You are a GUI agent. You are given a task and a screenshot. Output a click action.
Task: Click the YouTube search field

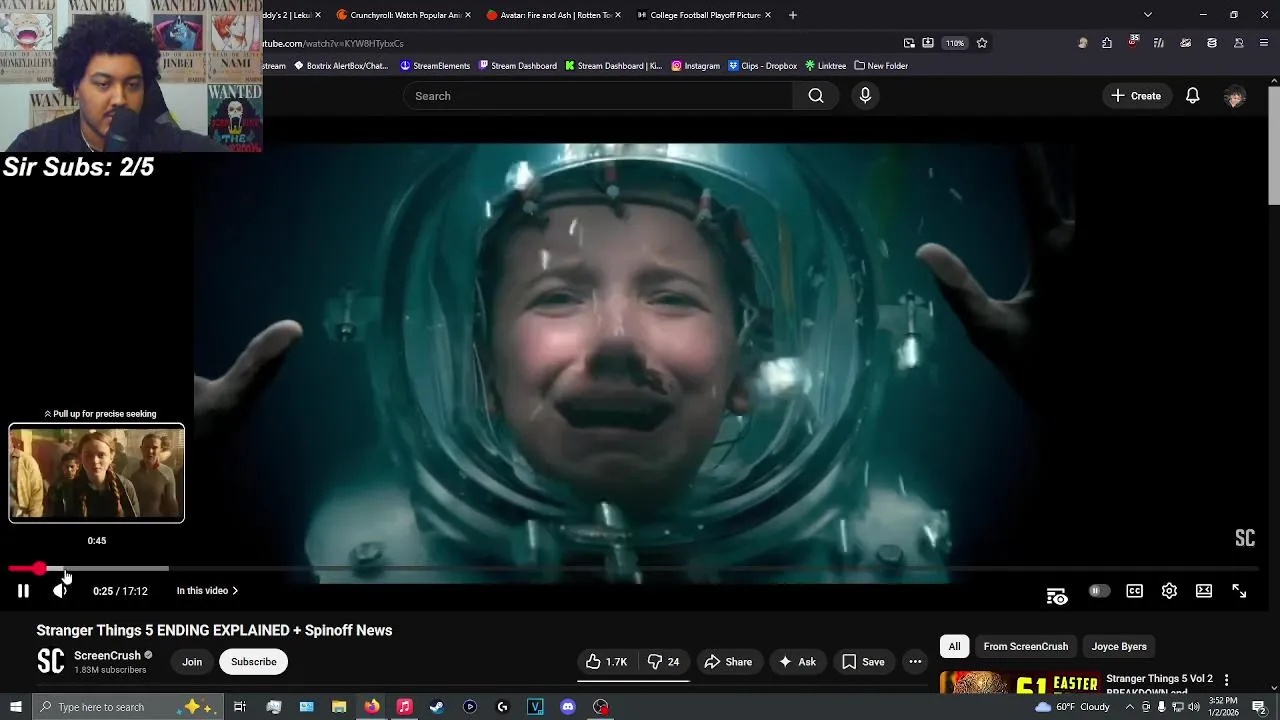click(x=598, y=96)
